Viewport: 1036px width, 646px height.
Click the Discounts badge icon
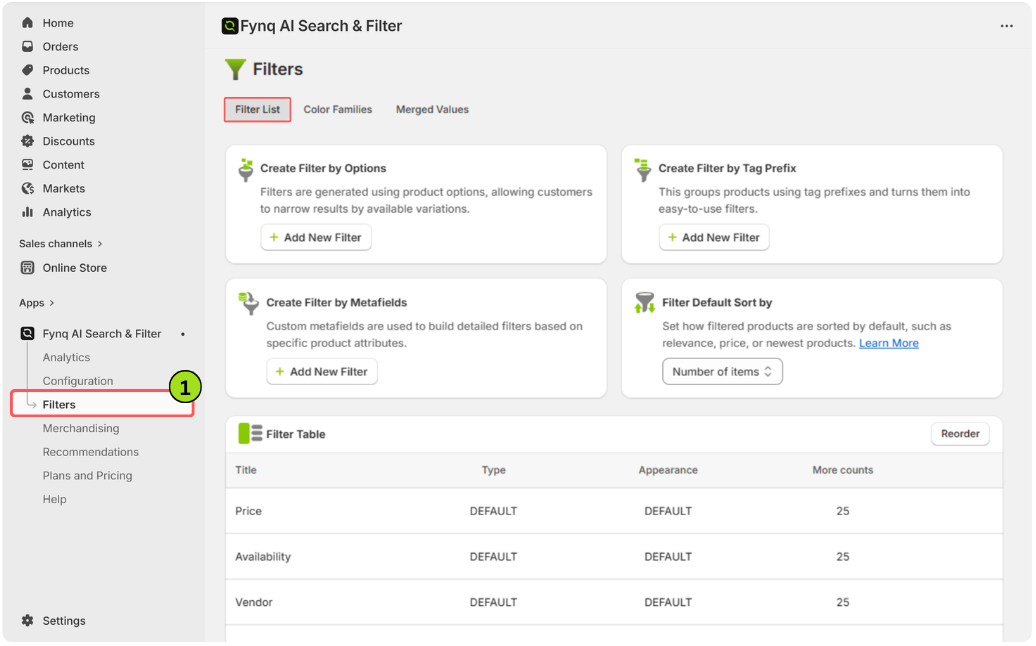(x=27, y=141)
